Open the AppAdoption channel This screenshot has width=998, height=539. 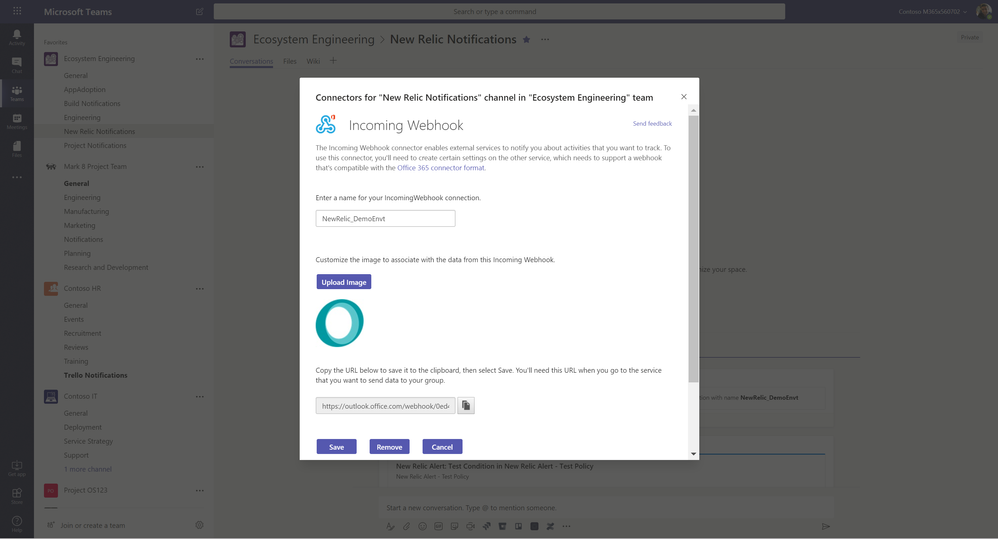pyautogui.click(x=85, y=90)
